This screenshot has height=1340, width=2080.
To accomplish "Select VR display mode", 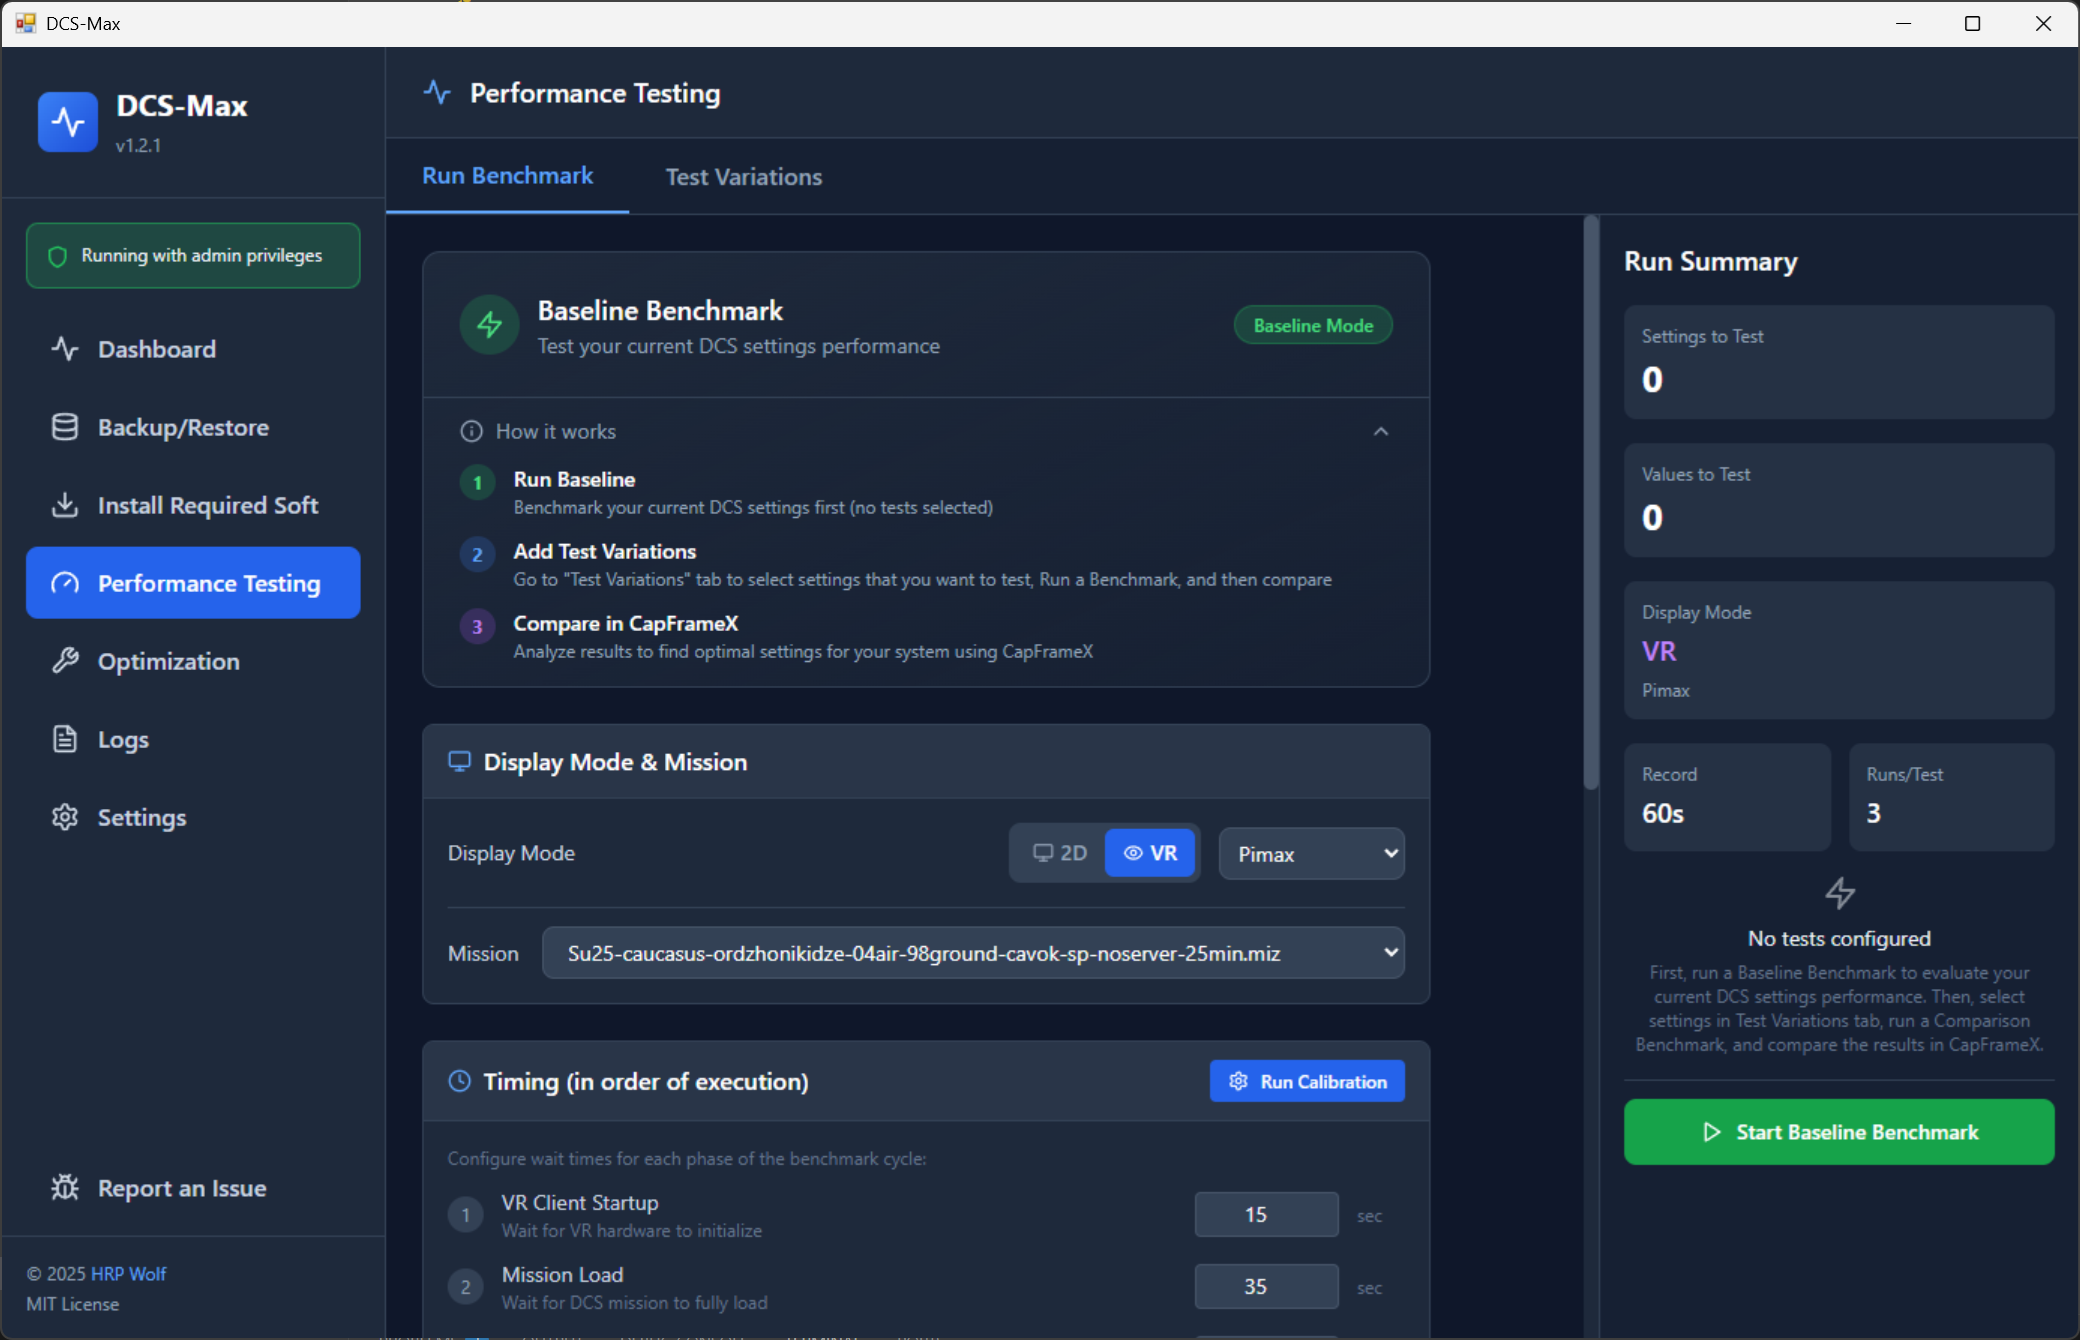I will tap(1150, 853).
